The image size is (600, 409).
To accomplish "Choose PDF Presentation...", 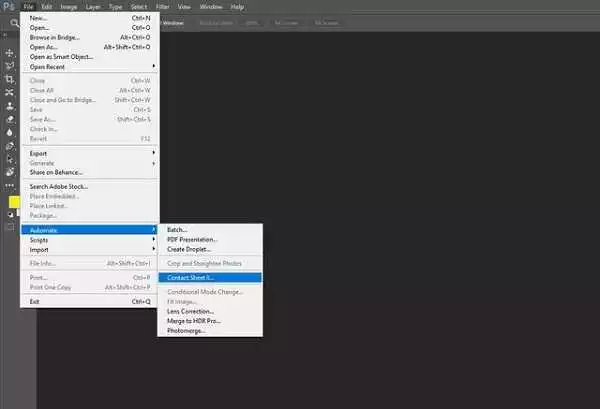I will [210, 240].
